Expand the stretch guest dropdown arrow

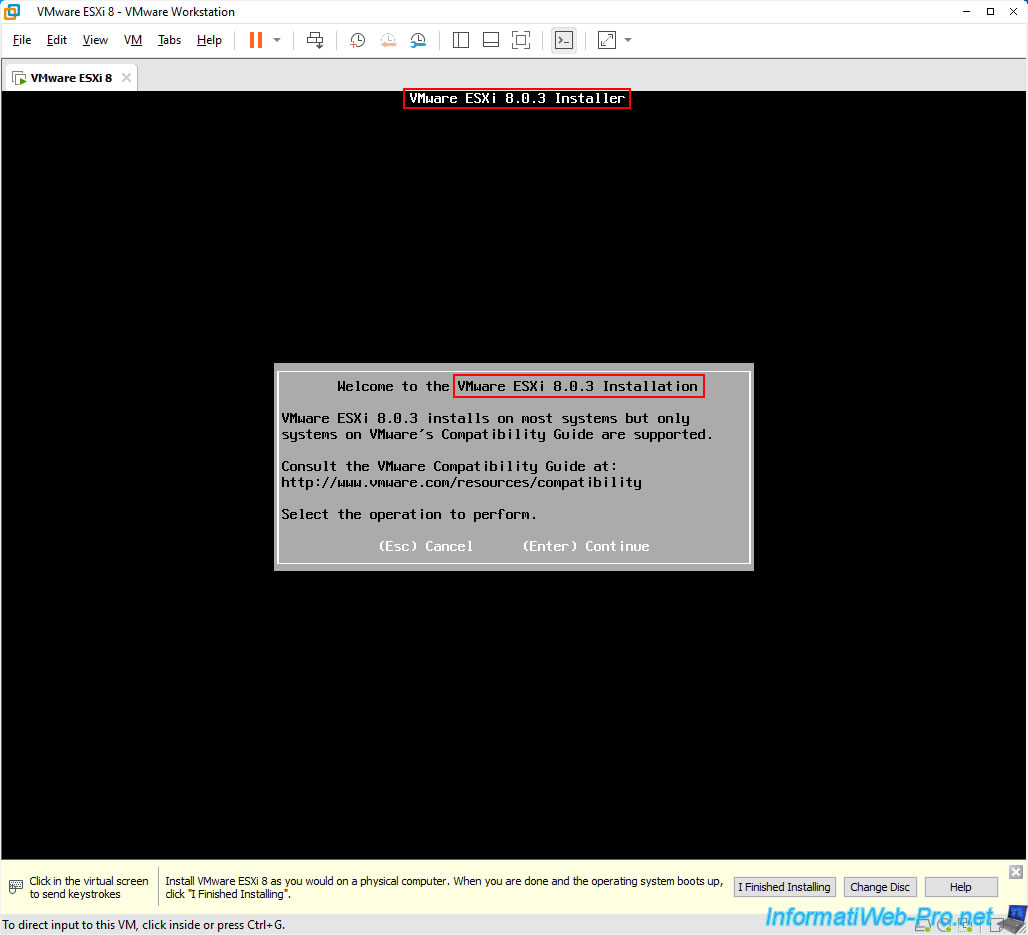(628, 40)
